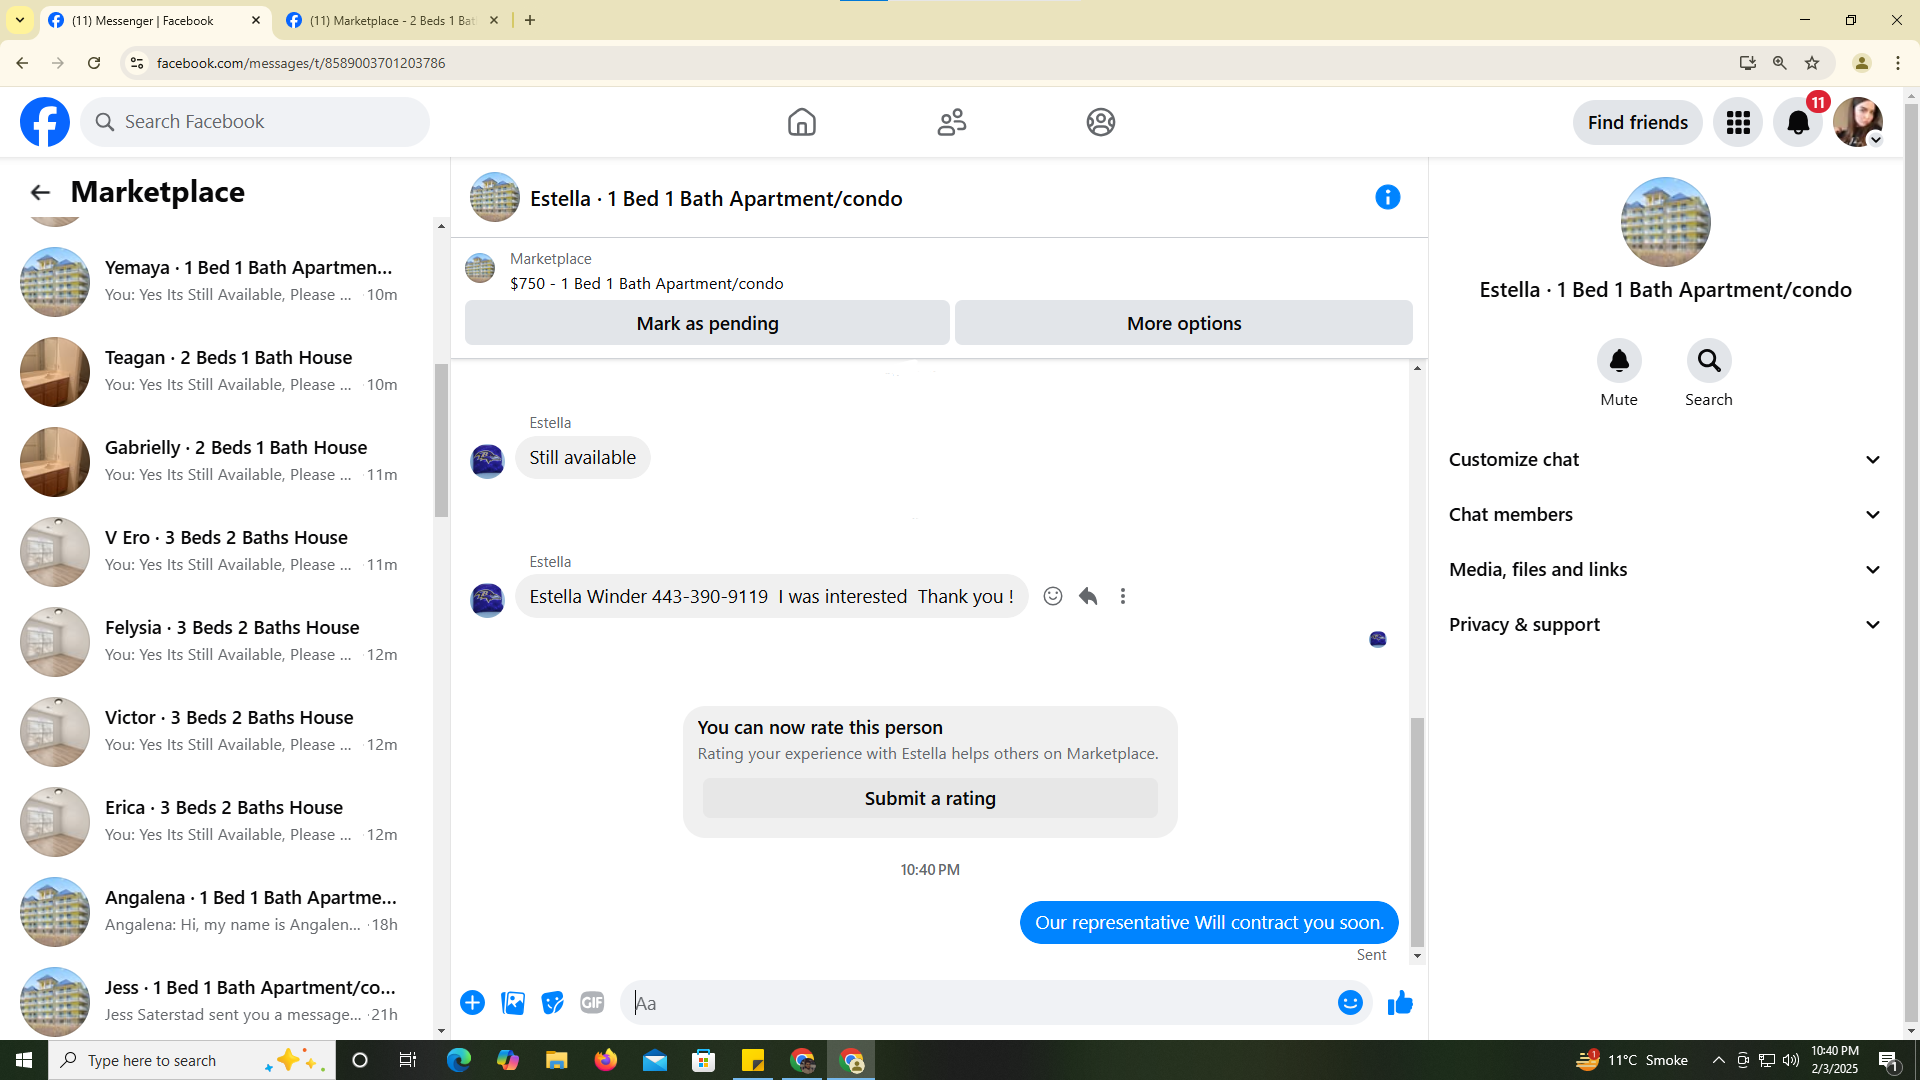Send a thumbs up like
This screenshot has width=1920, height=1080.
pyautogui.click(x=1400, y=1003)
